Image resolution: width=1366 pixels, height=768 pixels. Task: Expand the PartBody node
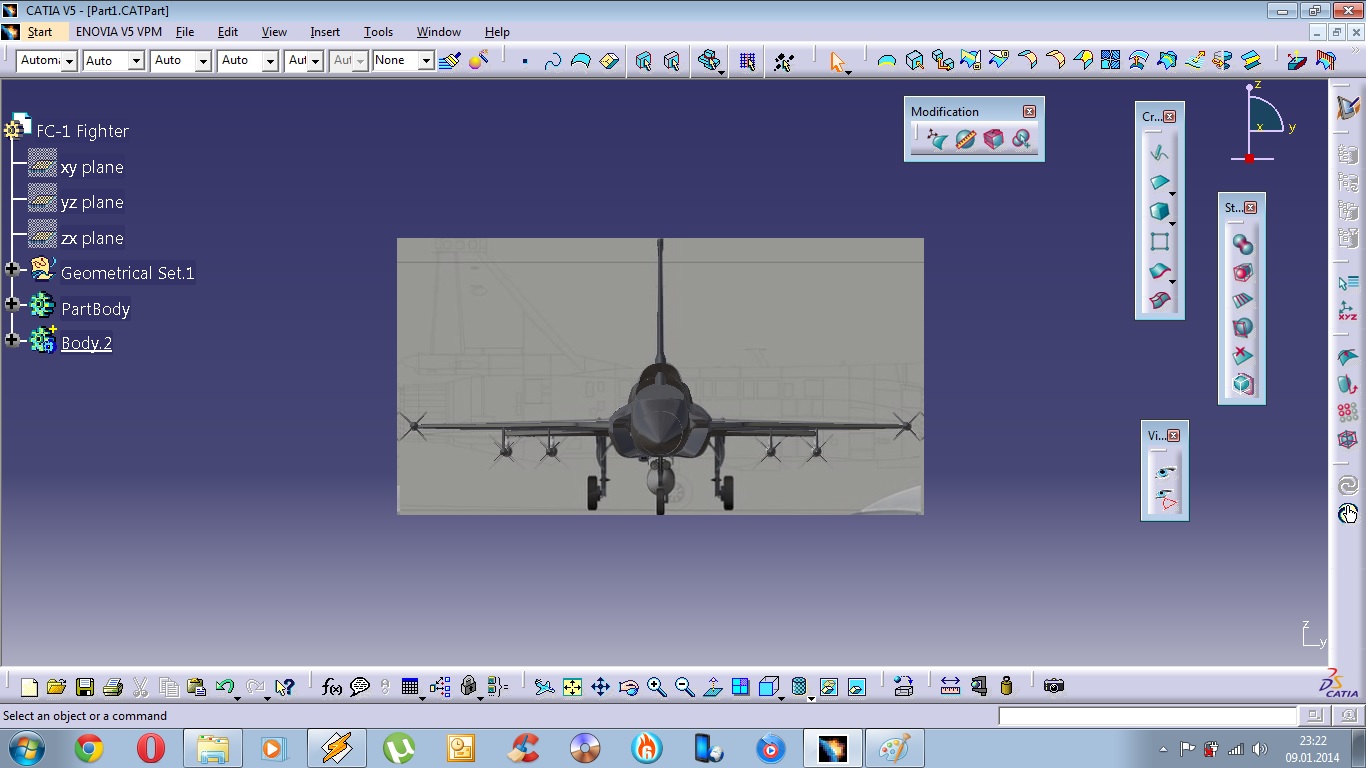pos(12,304)
